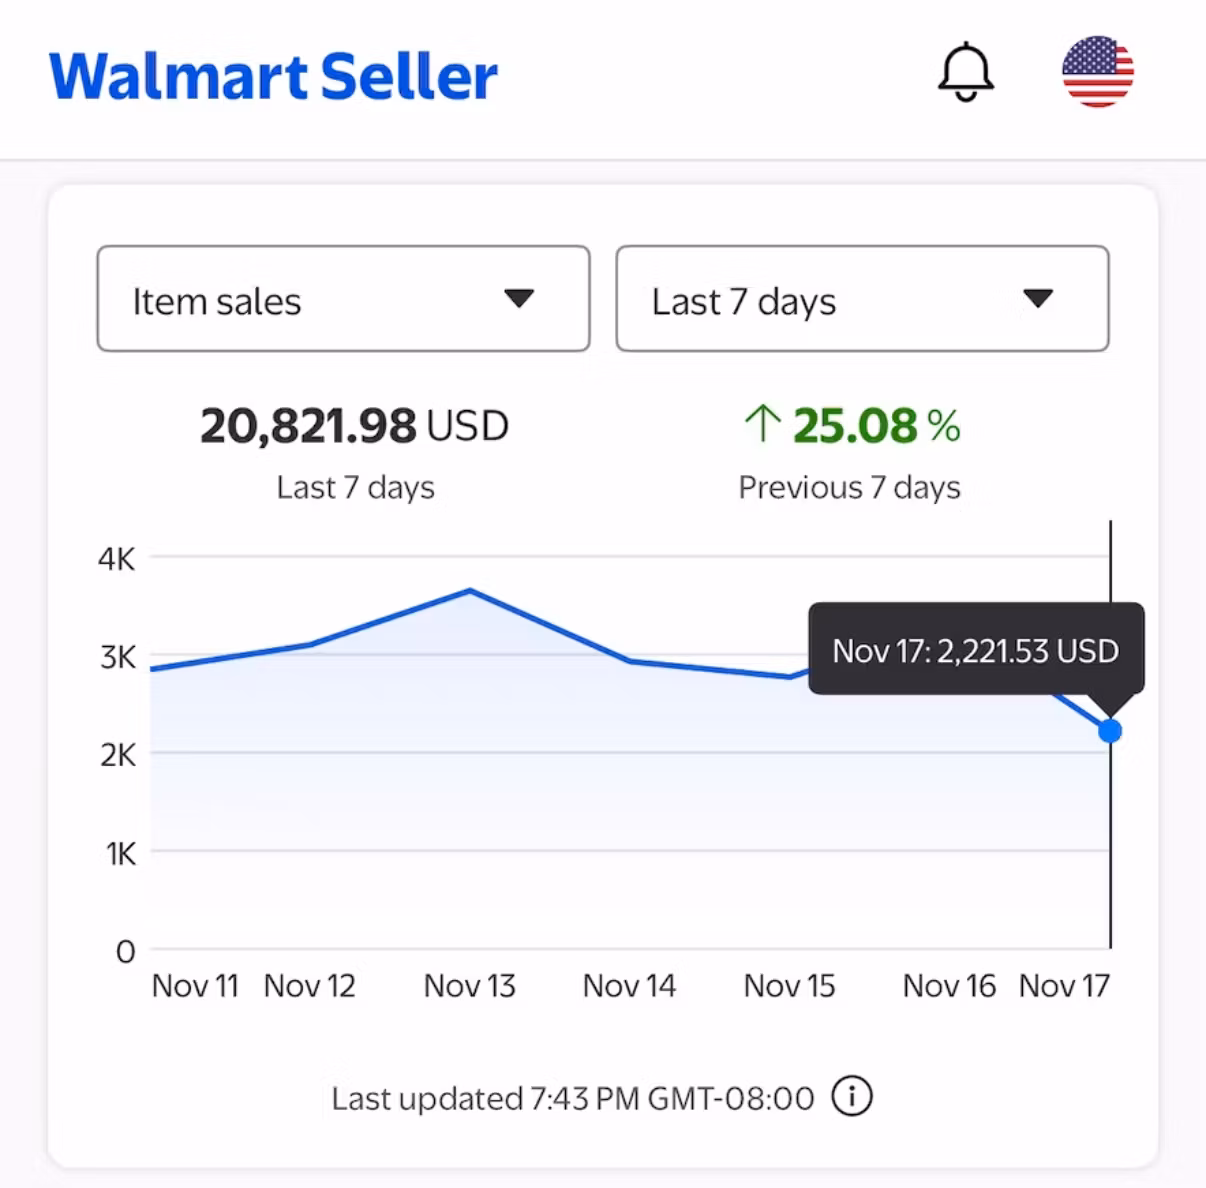Click the Last 7 days dropdown arrow
Screen dimensions: 1206x1188
coord(1038,299)
